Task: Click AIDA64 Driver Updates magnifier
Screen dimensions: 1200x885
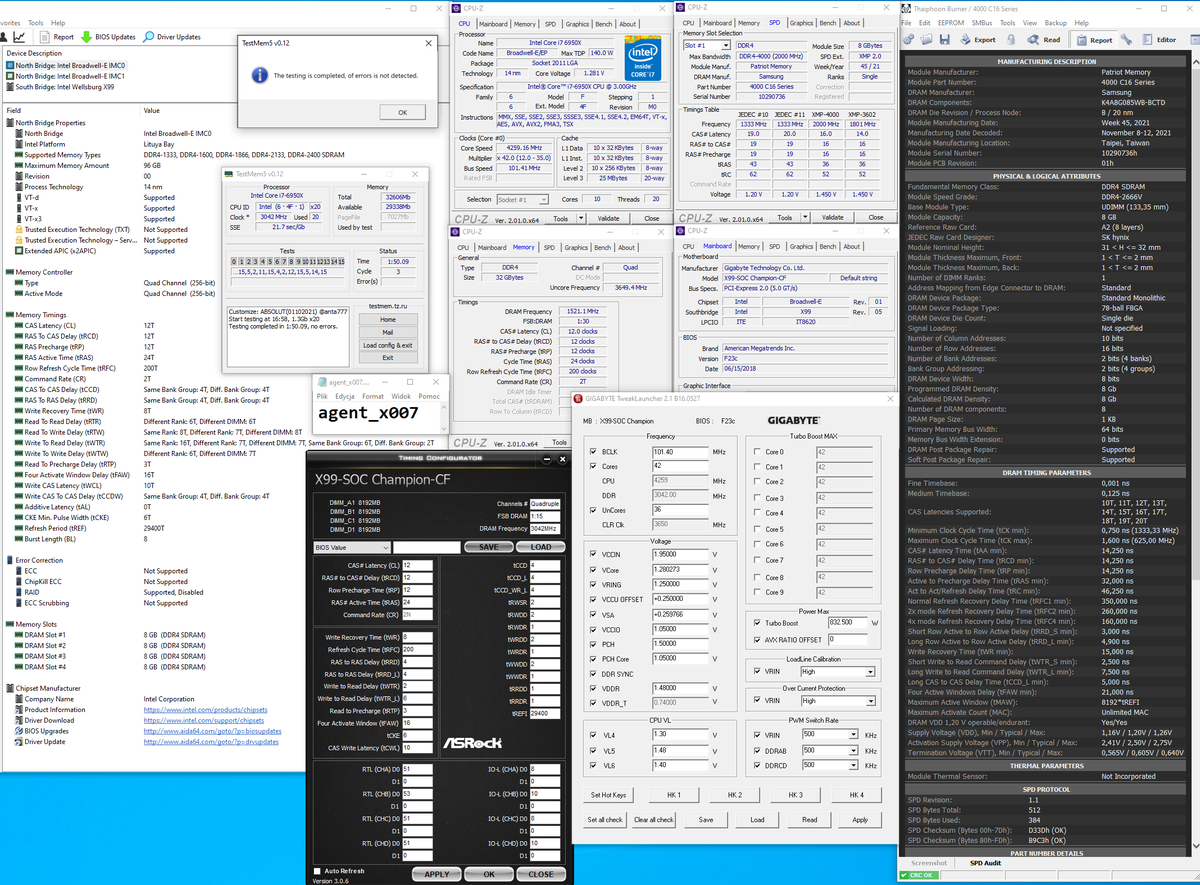Action: (149, 37)
